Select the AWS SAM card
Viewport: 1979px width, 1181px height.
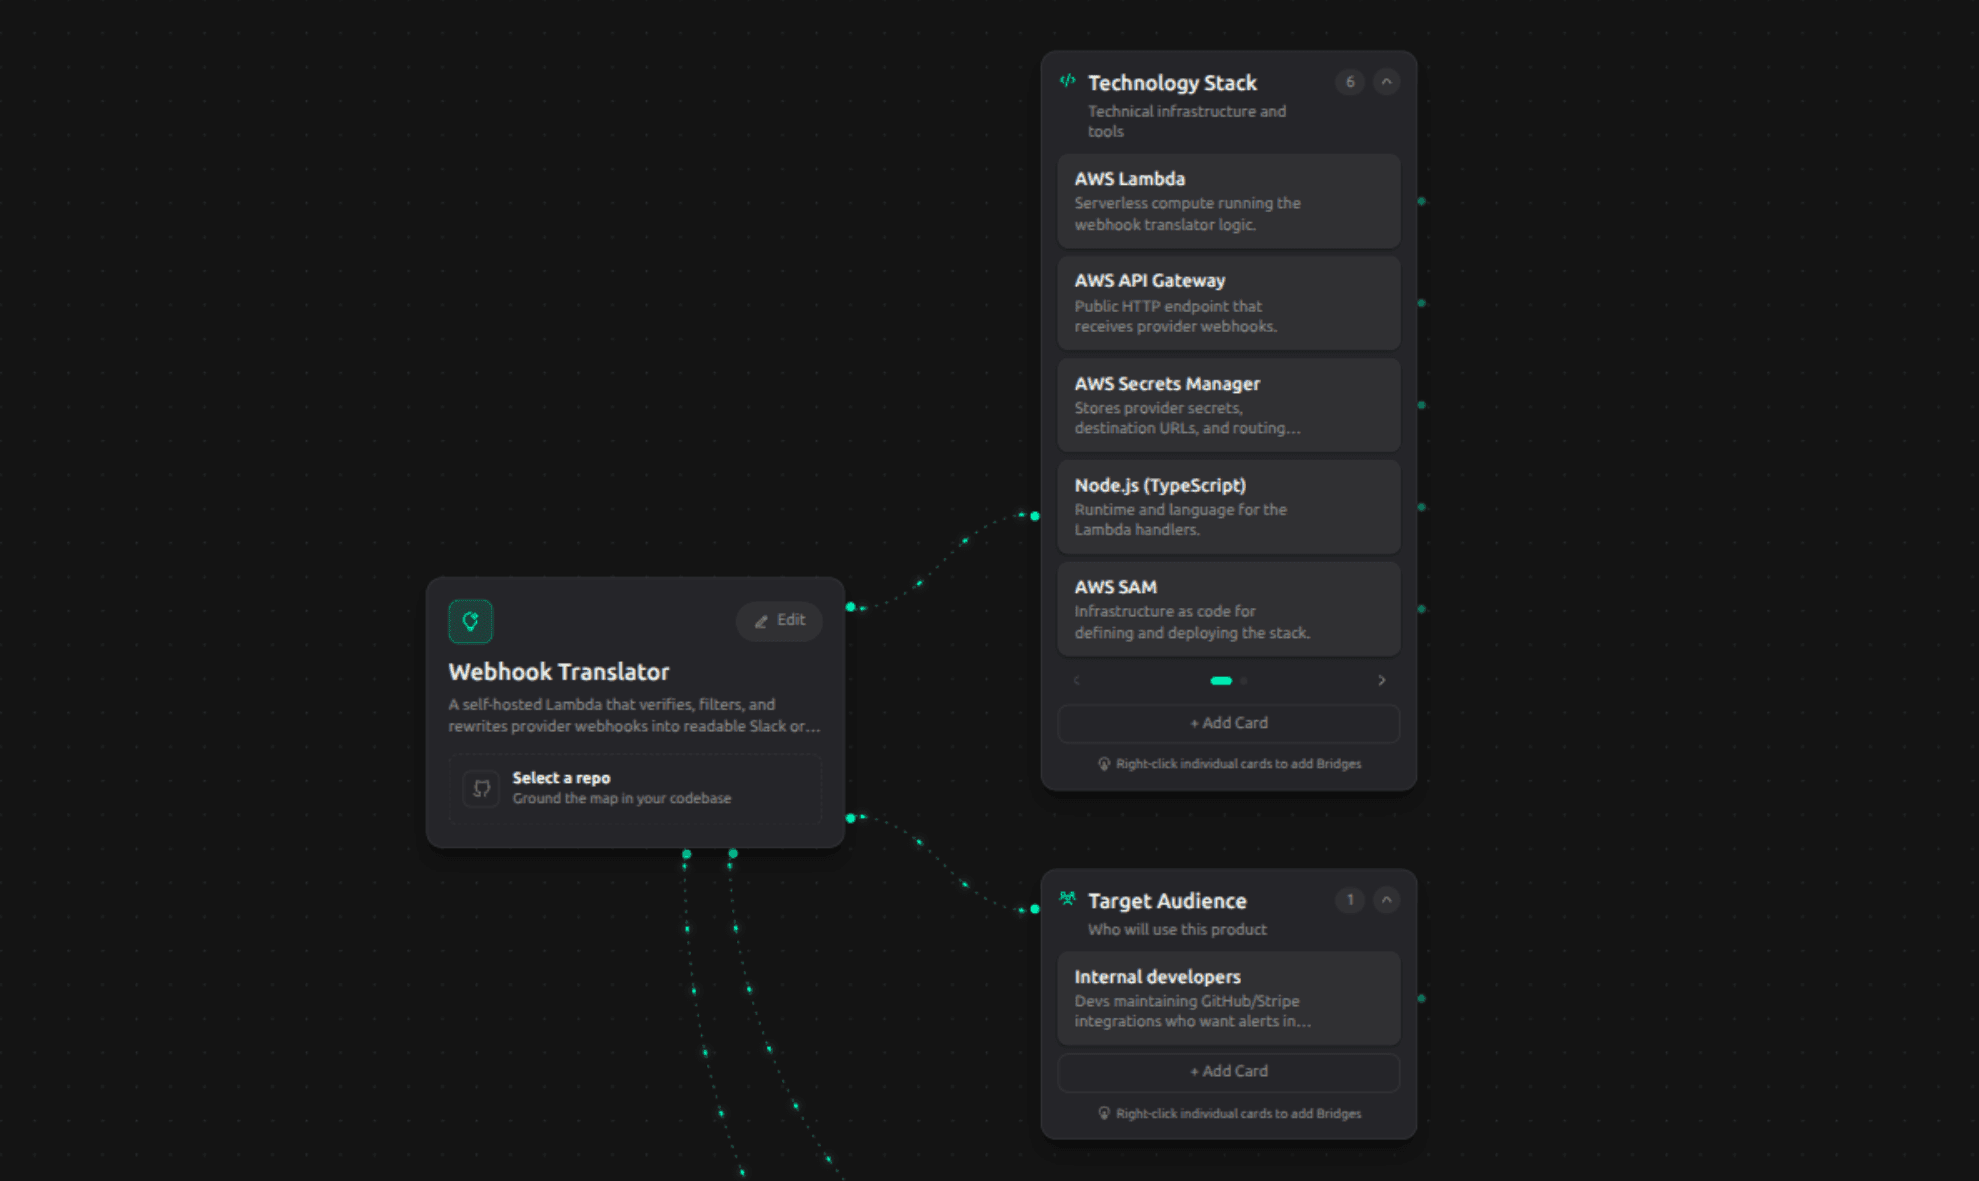1229,609
